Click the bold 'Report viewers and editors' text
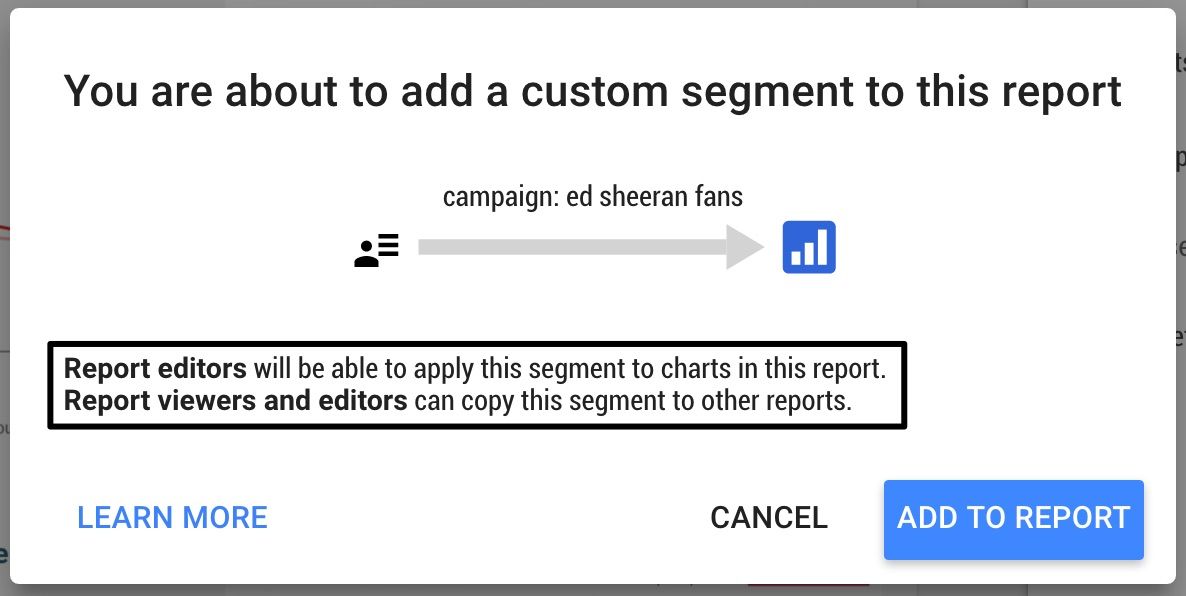 click(x=235, y=401)
